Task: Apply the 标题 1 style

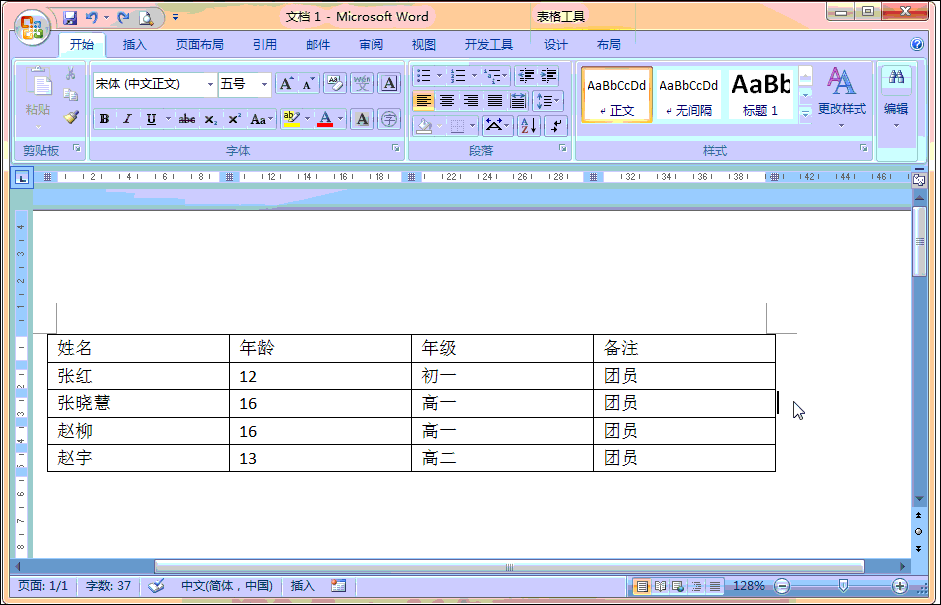Action: click(x=760, y=94)
